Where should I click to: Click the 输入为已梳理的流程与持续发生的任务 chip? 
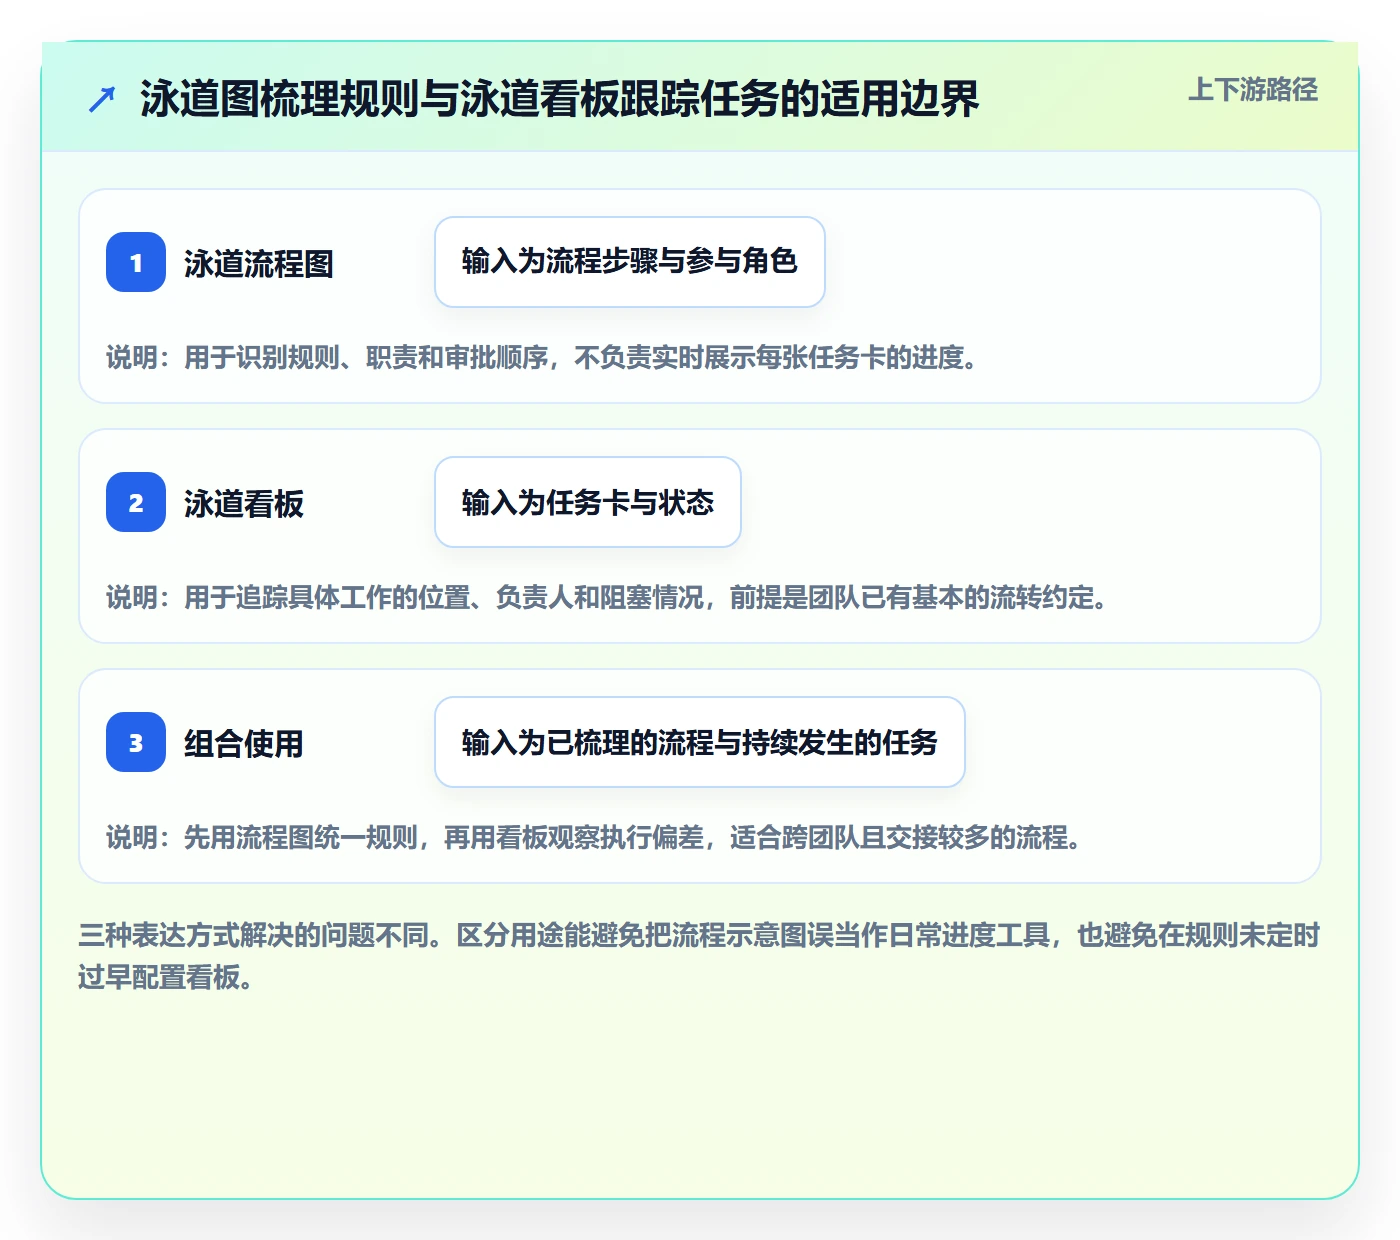click(x=700, y=742)
